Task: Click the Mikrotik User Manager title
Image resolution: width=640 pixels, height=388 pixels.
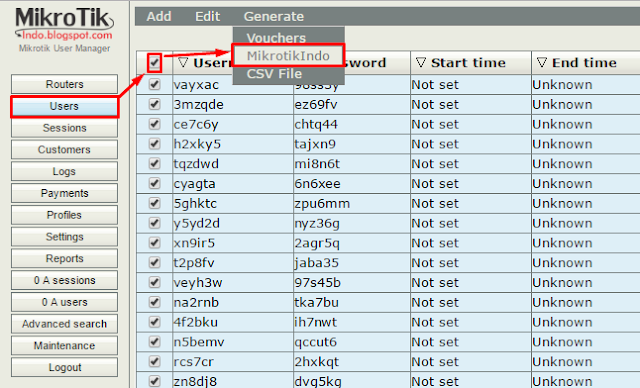Action: point(64,48)
